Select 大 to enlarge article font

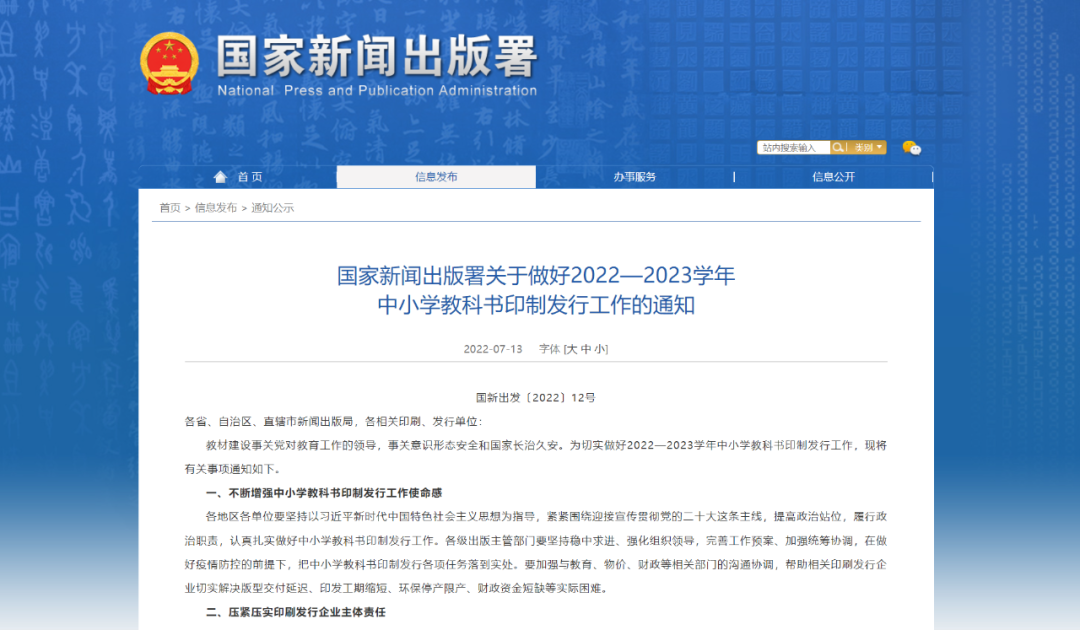[572, 349]
